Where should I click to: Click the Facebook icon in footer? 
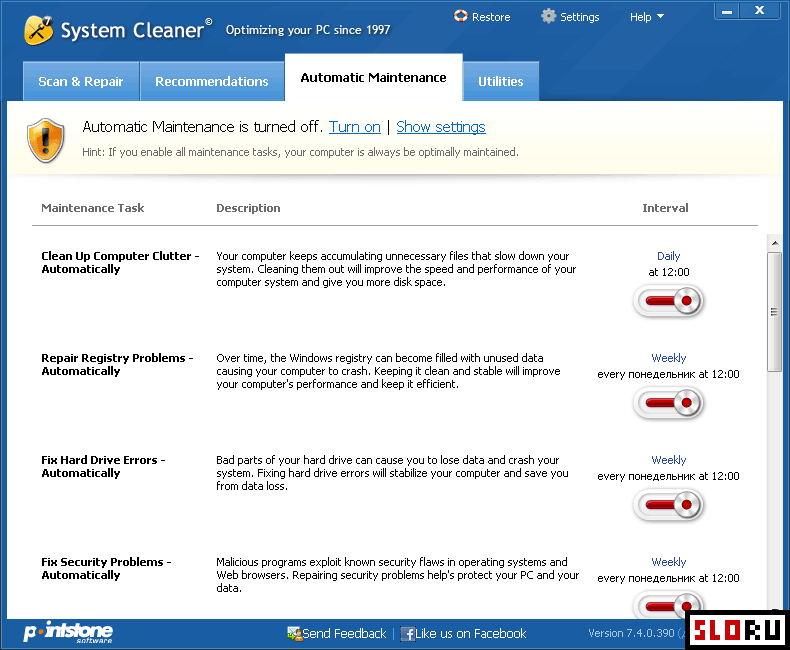(408, 633)
